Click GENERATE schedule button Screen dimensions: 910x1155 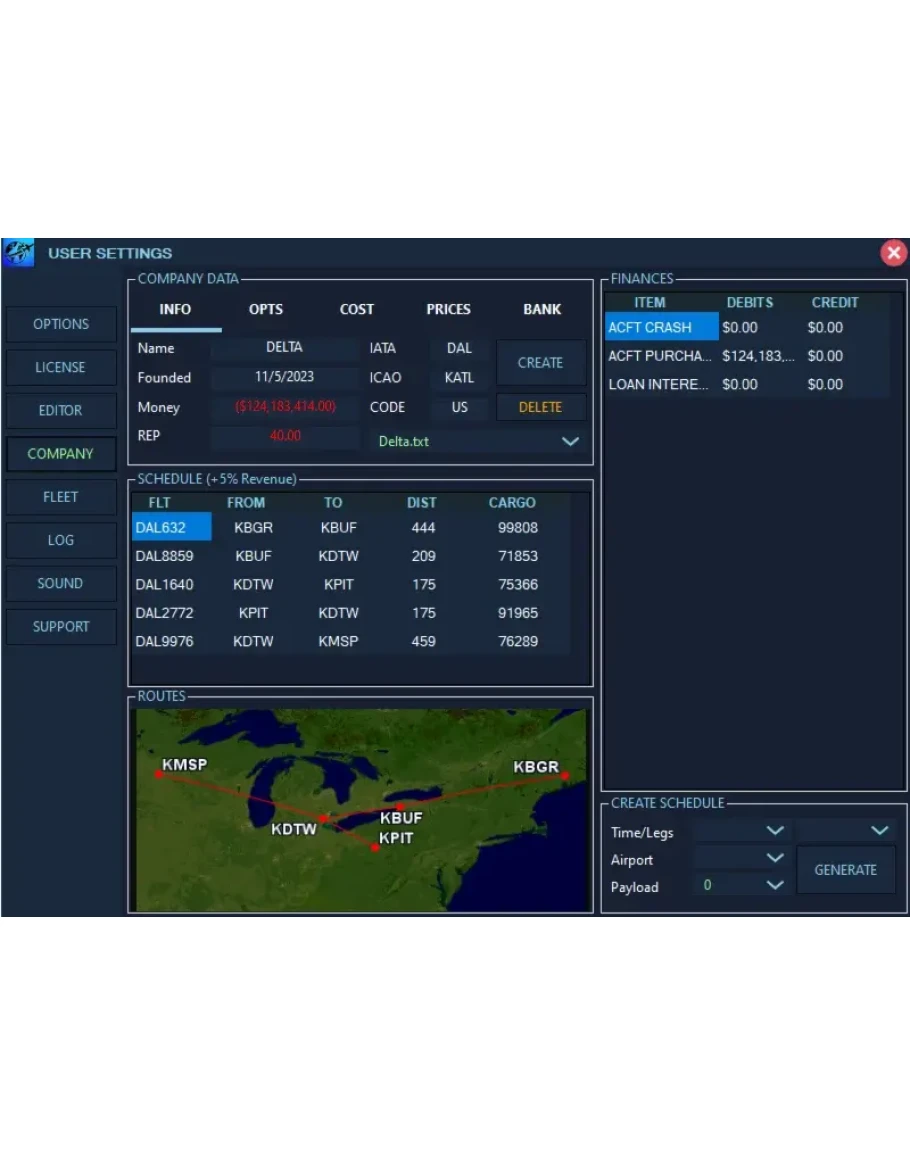845,870
